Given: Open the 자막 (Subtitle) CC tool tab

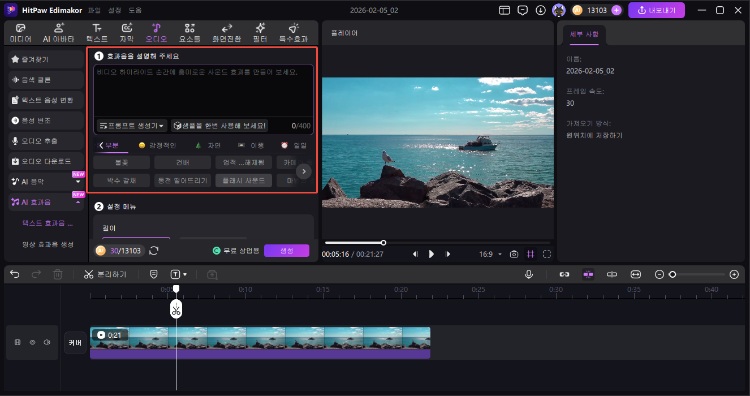Looking at the screenshot, I should (x=127, y=33).
